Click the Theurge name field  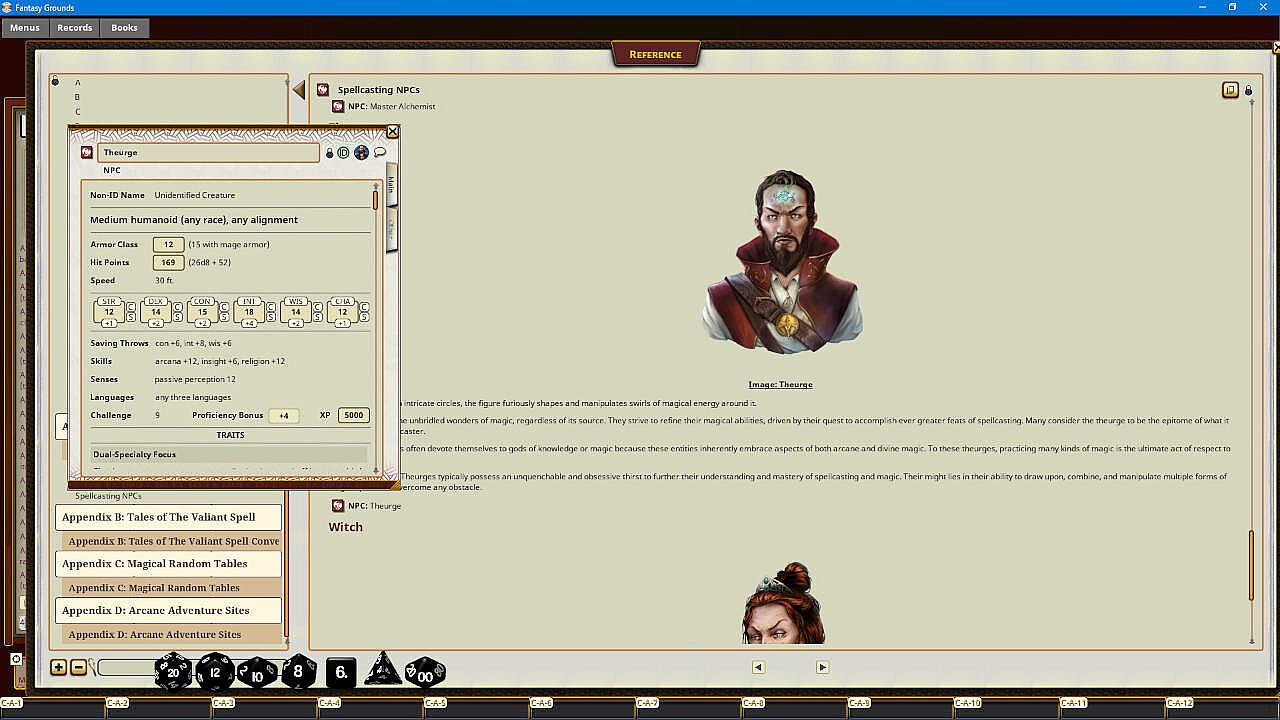tap(208, 153)
